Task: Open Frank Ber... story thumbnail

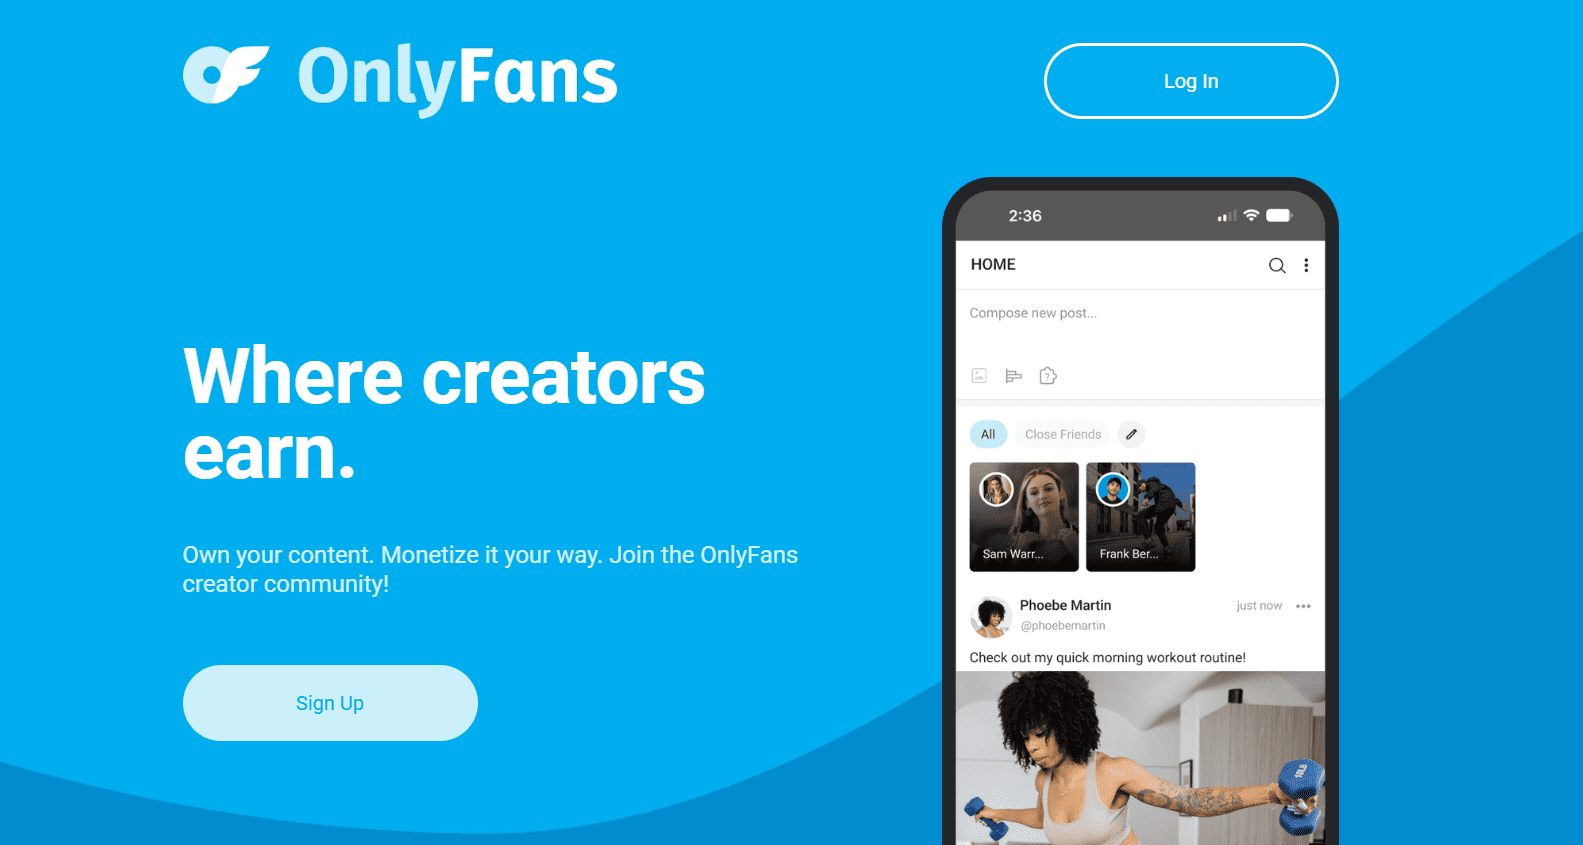Action: pyautogui.click(x=1141, y=517)
